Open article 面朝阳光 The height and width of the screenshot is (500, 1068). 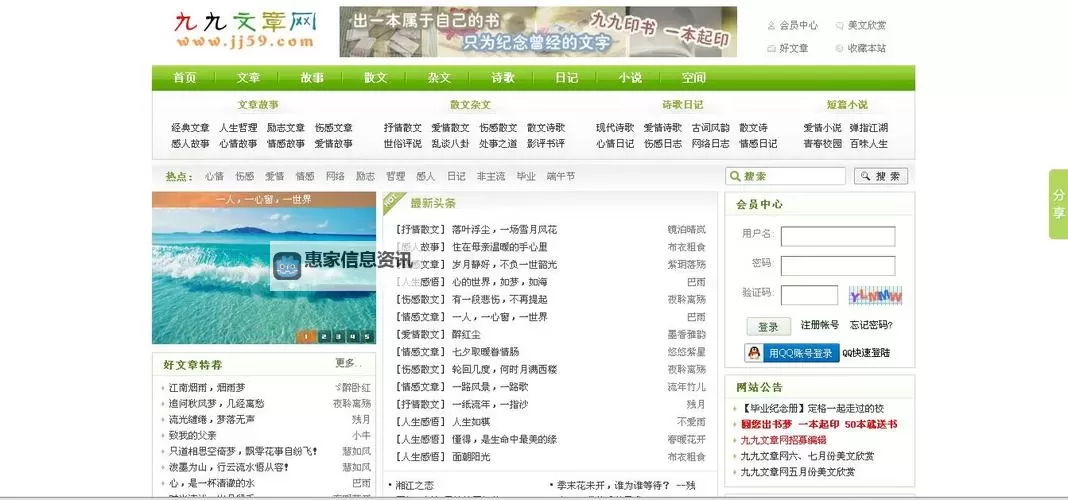click(x=471, y=456)
